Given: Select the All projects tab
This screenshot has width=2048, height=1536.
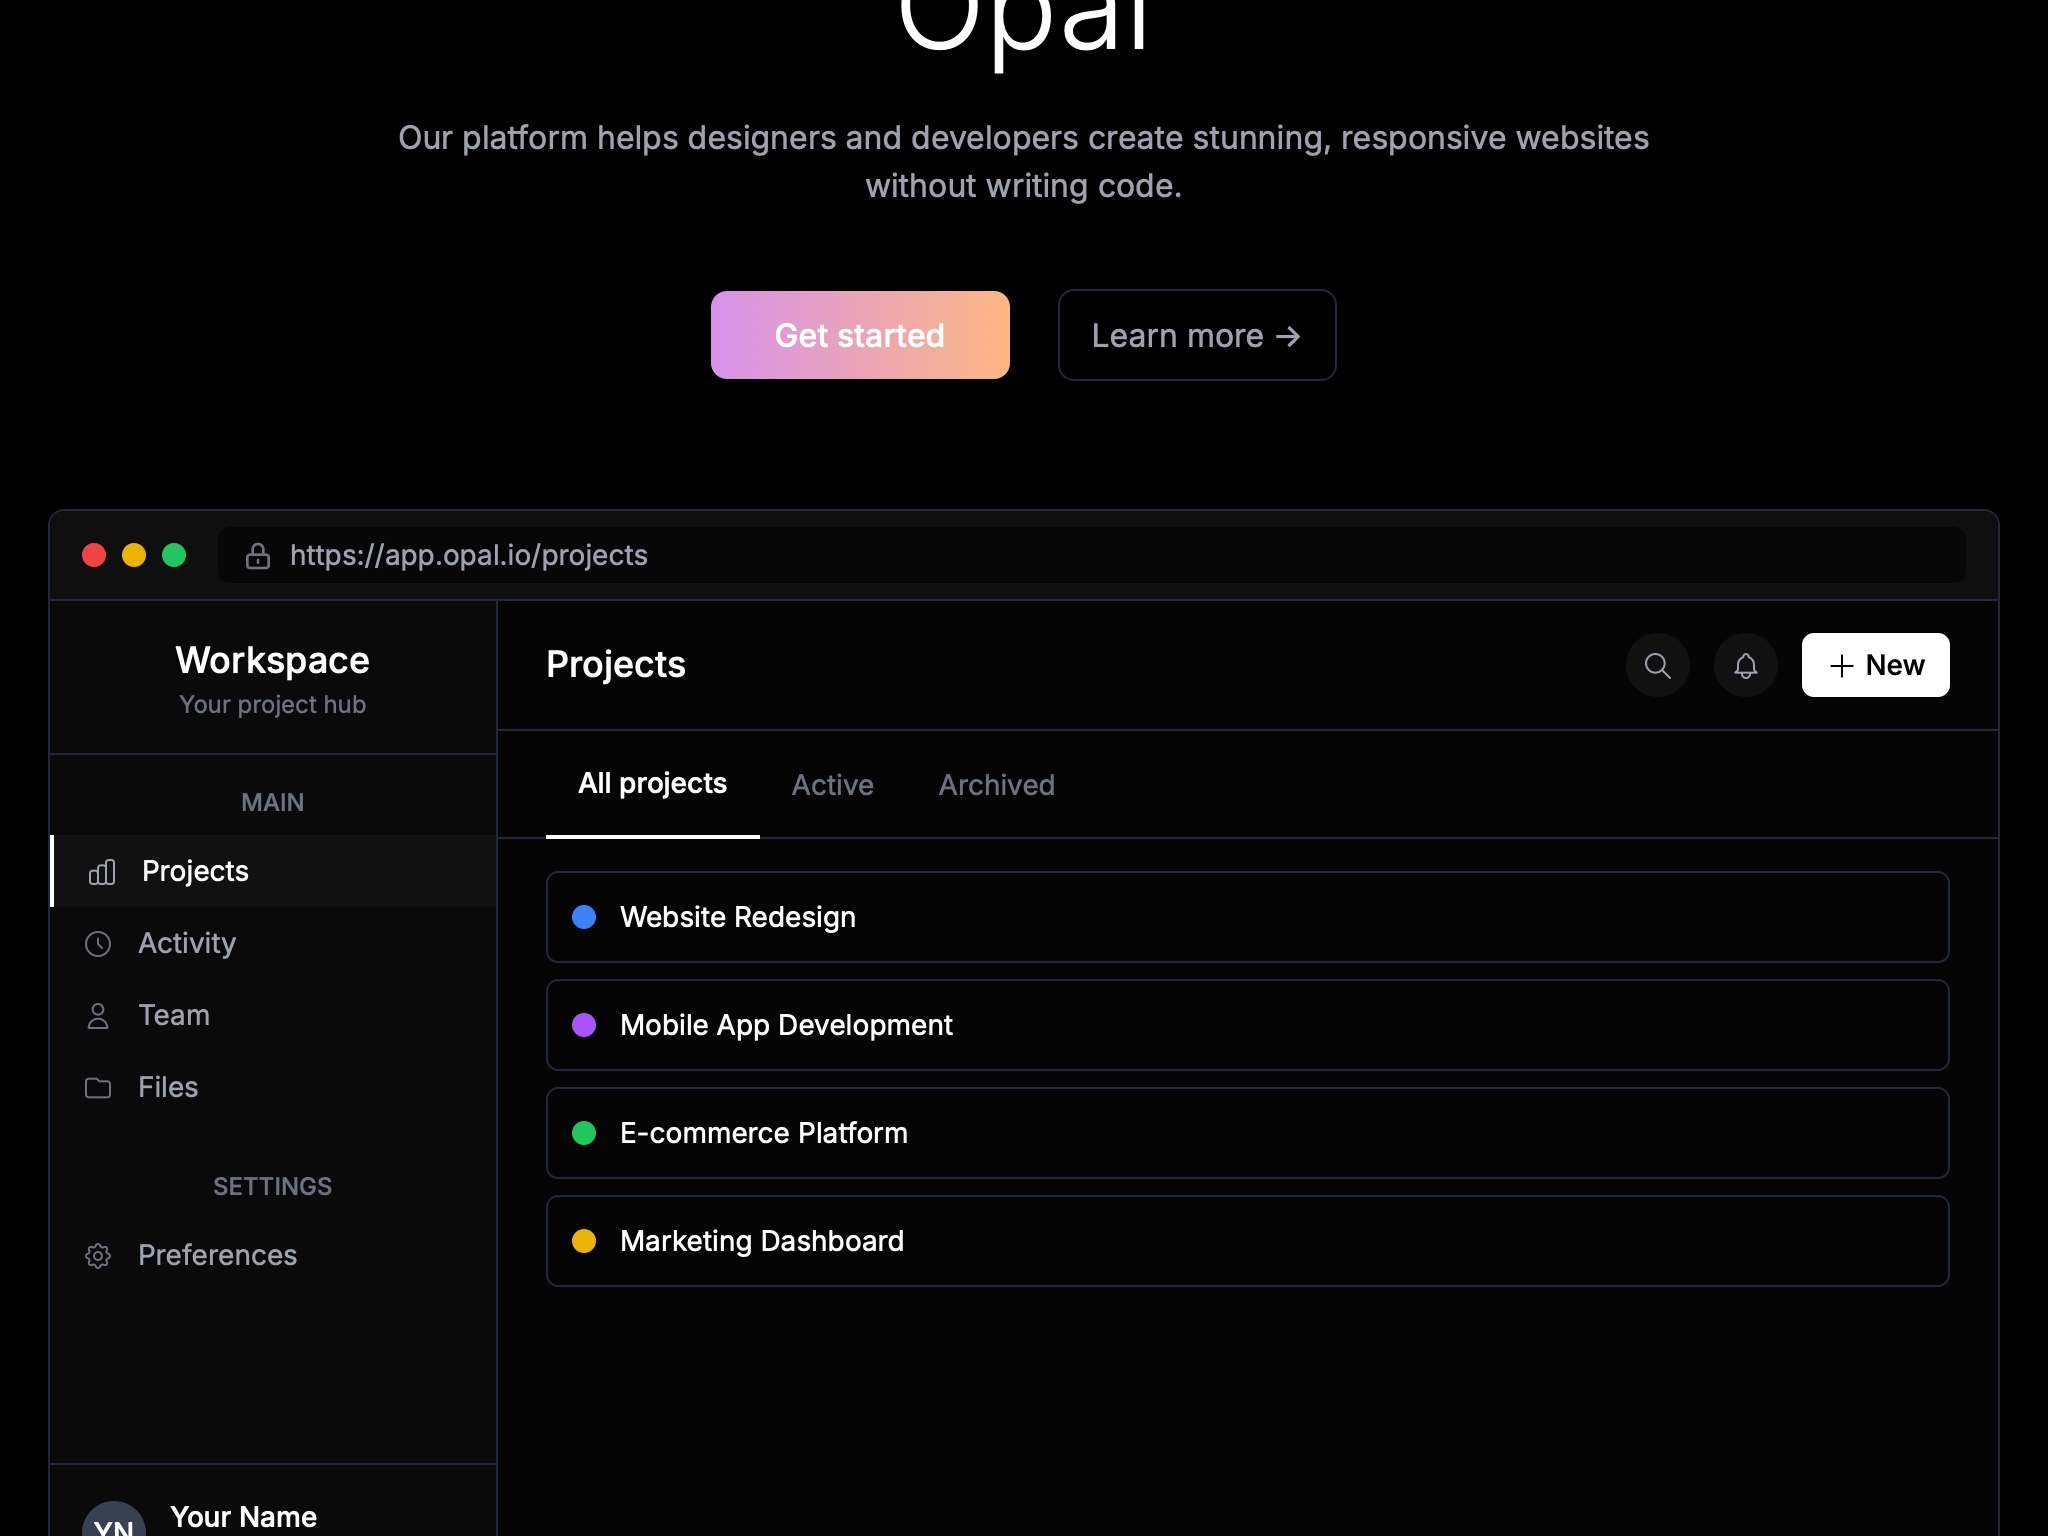Looking at the screenshot, I should [x=653, y=784].
